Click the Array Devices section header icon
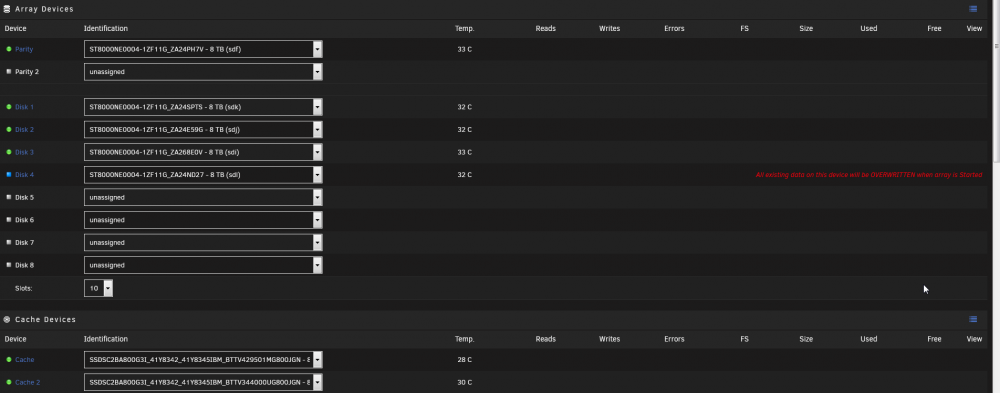Screen dimensions: 1000x393 [x=7, y=9]
